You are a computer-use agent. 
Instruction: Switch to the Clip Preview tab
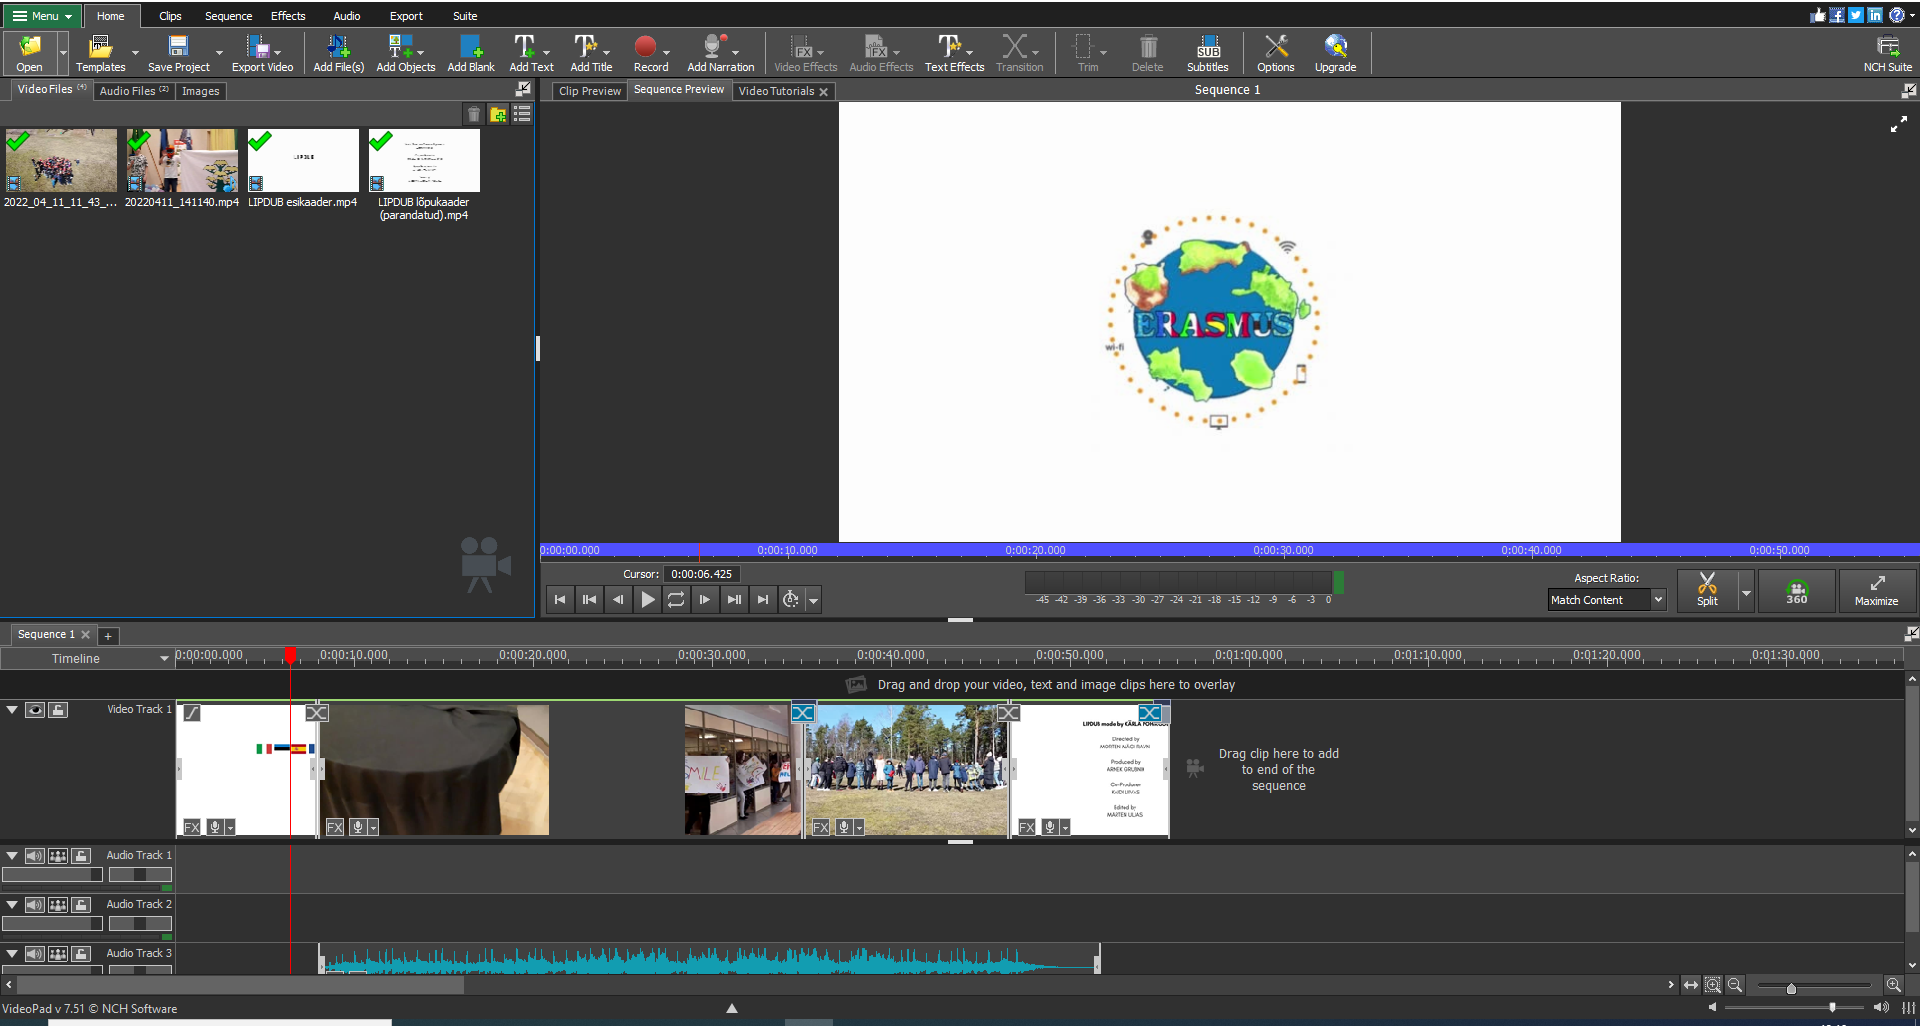(589, 91)
